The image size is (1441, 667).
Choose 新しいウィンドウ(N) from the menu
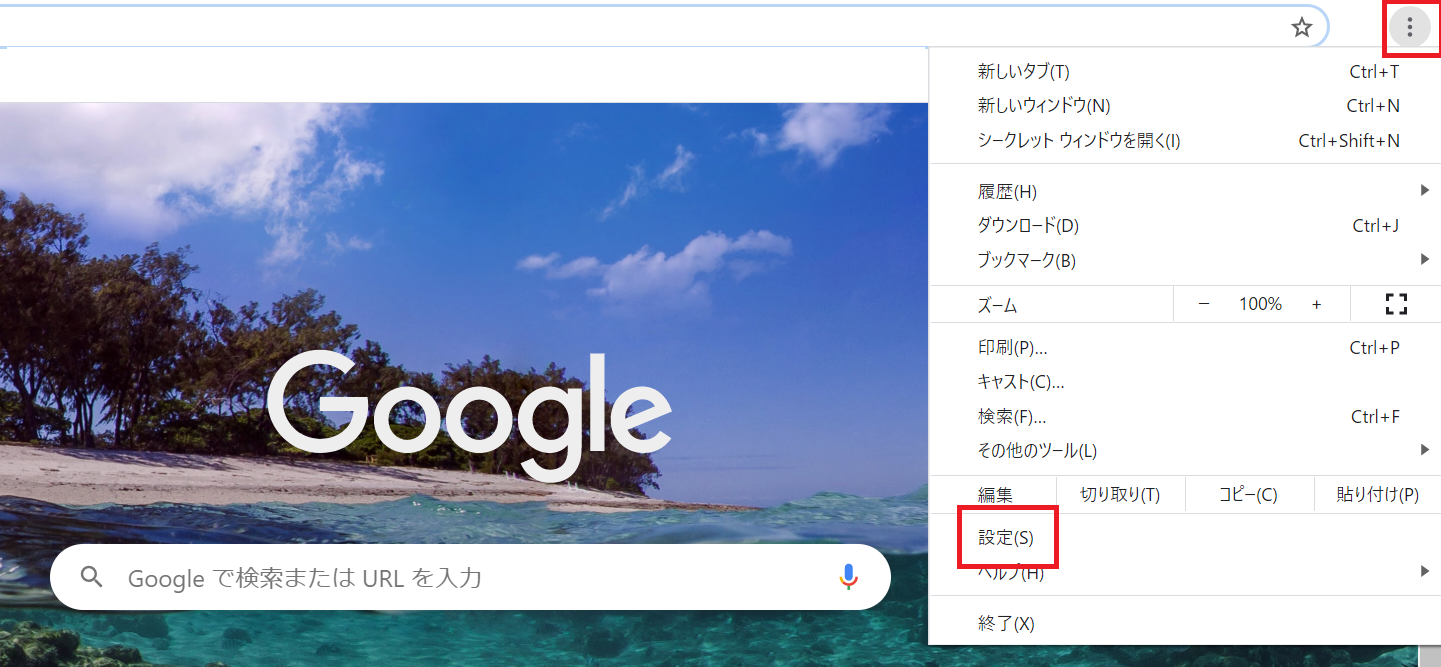pos(1184,106)
